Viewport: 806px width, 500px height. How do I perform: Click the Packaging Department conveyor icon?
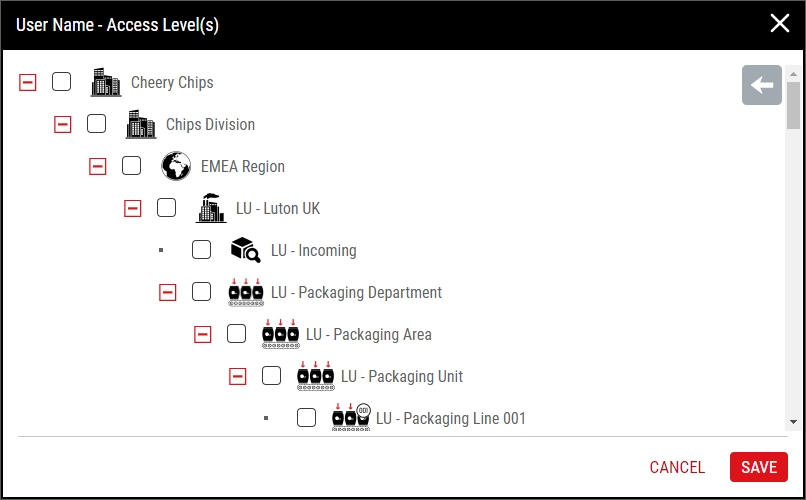[246, 292]
